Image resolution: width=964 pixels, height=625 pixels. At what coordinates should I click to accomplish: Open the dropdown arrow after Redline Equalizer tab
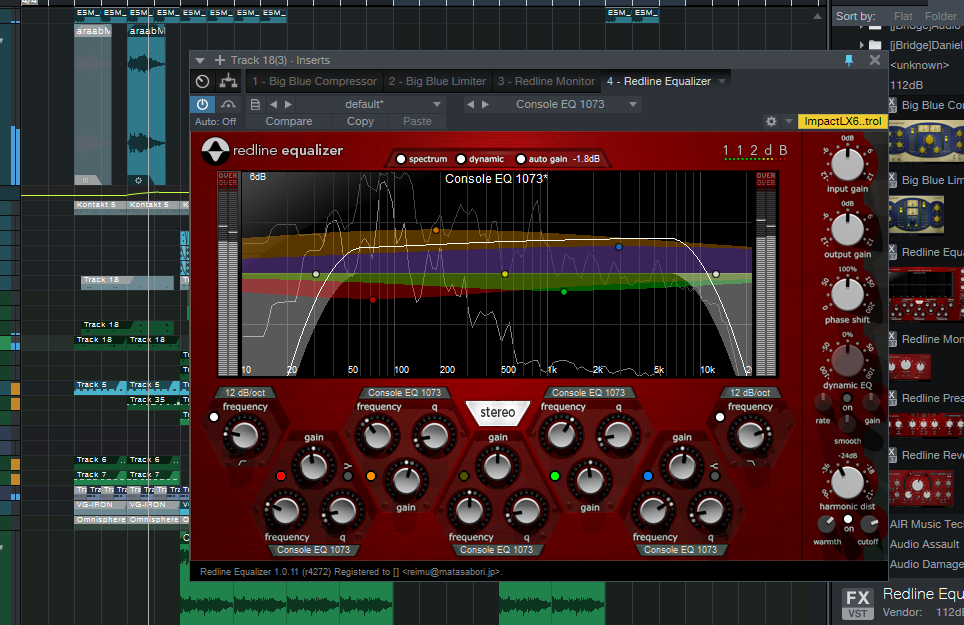722,81
